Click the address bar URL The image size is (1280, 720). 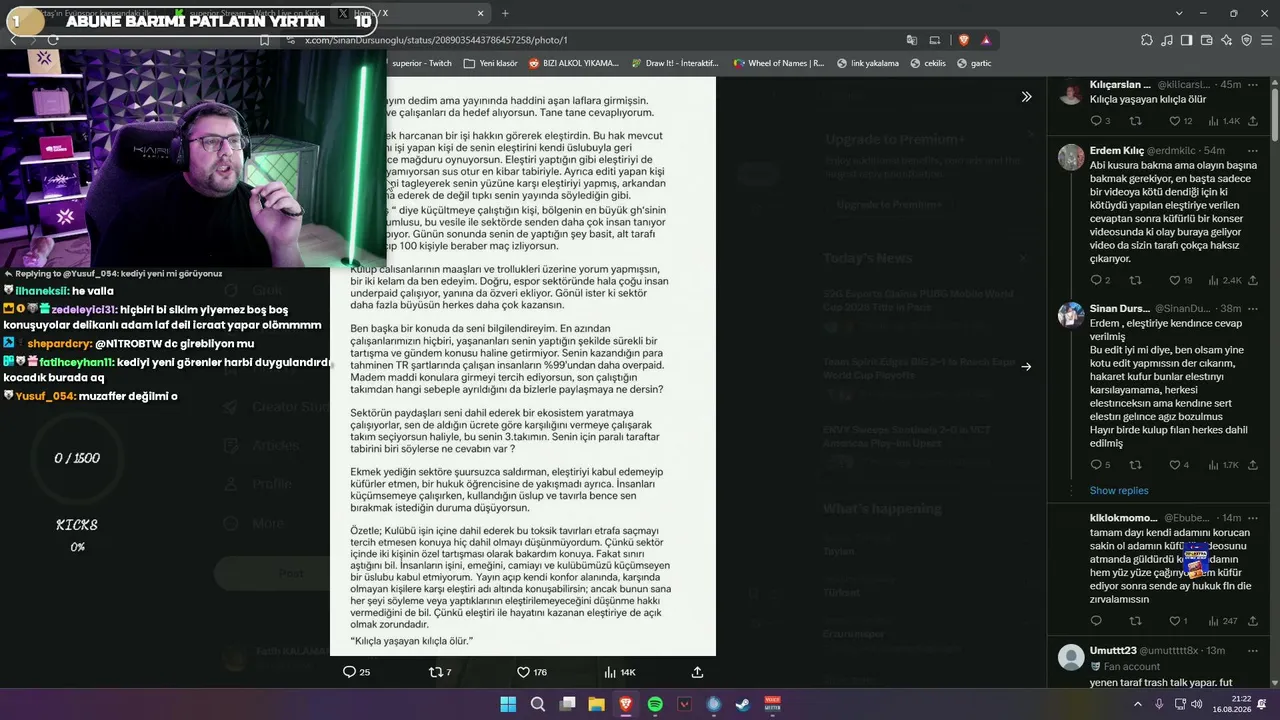436,40
